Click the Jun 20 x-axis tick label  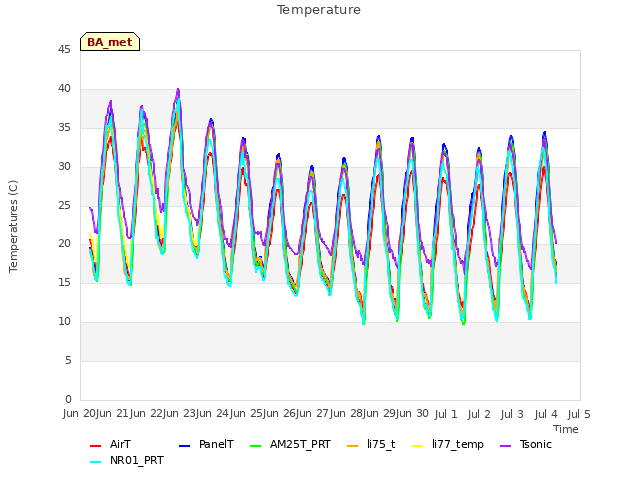[79, 414]
